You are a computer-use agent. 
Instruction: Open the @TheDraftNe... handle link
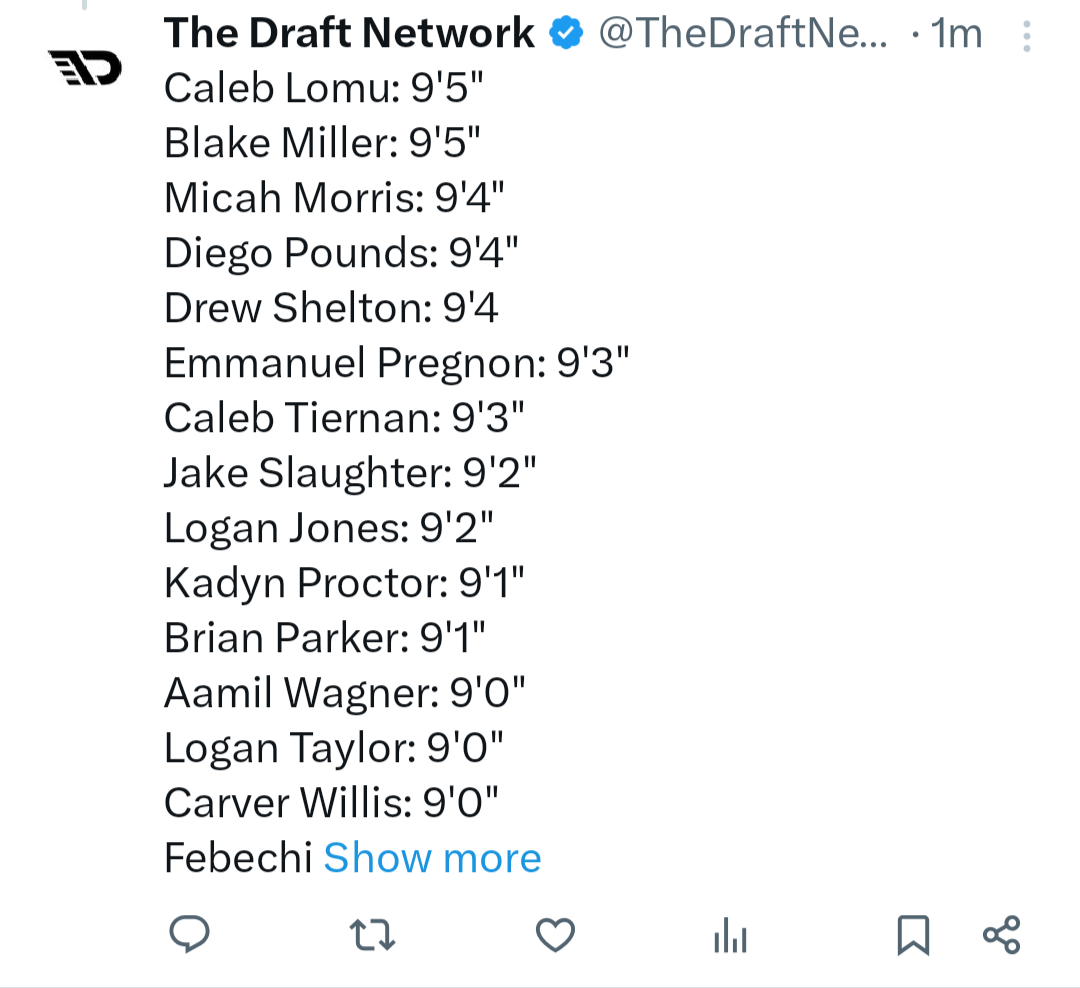pos(742,34)
